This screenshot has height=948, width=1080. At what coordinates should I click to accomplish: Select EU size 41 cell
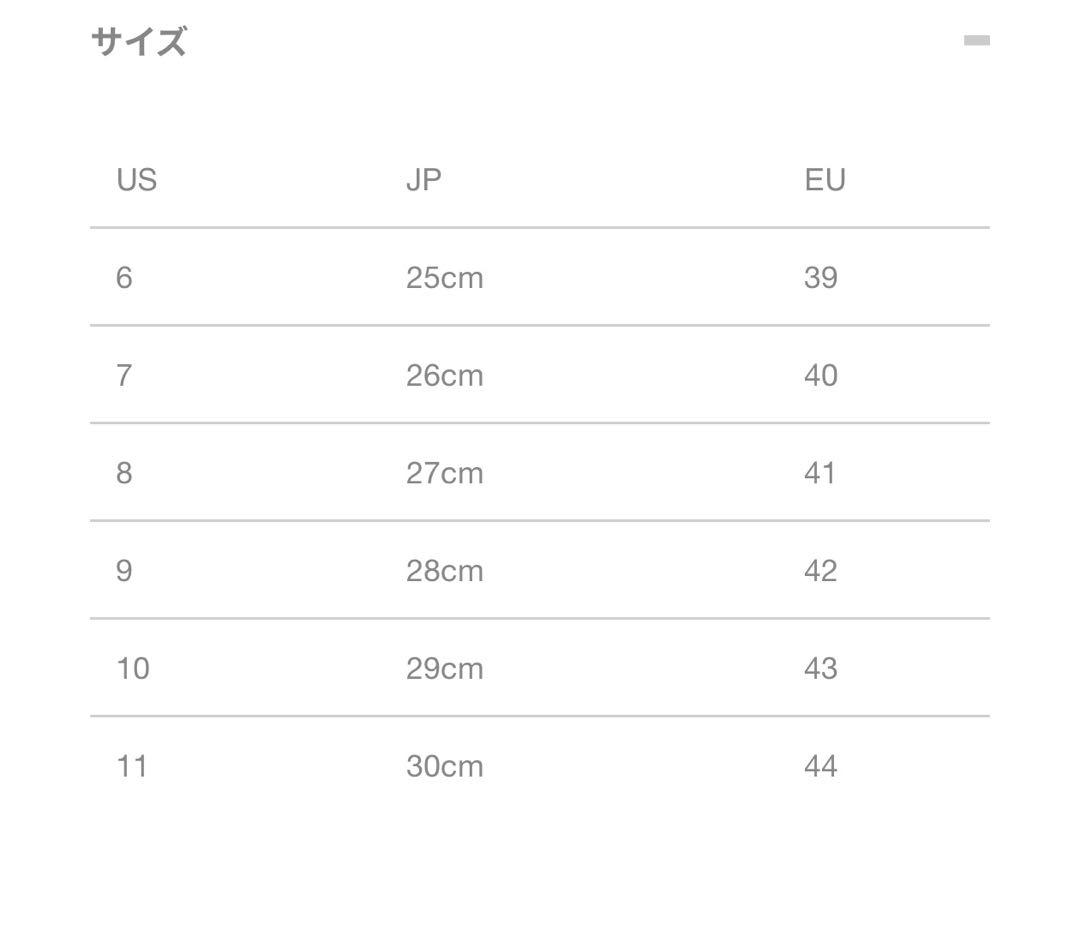coord(820,472)
